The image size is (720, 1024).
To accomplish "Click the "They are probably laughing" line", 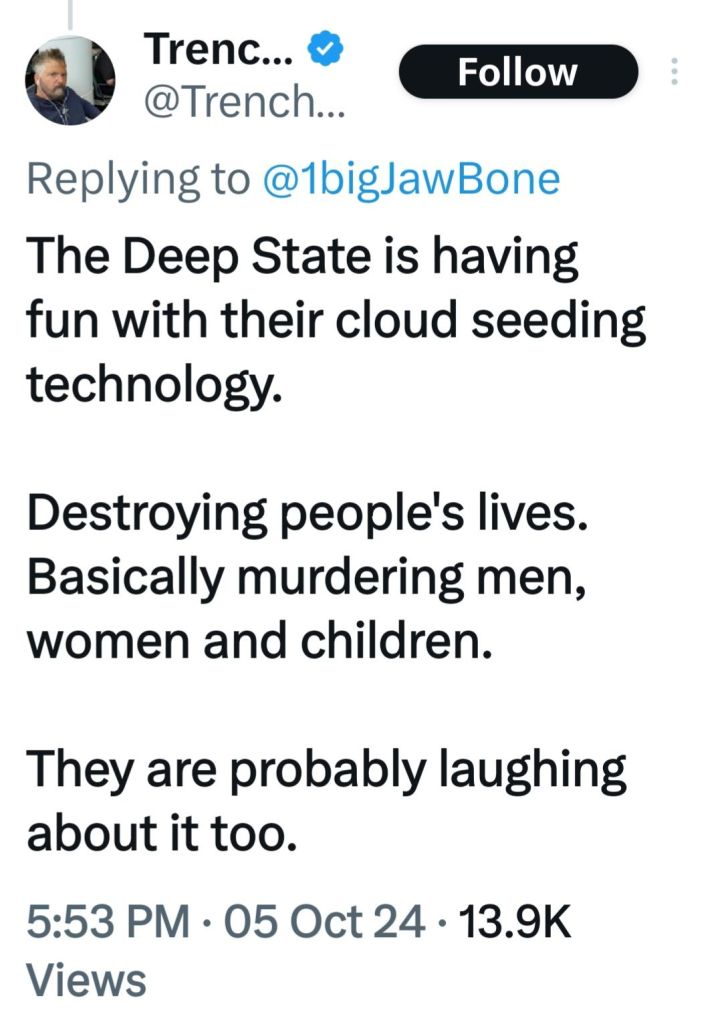I will [326, 771].
